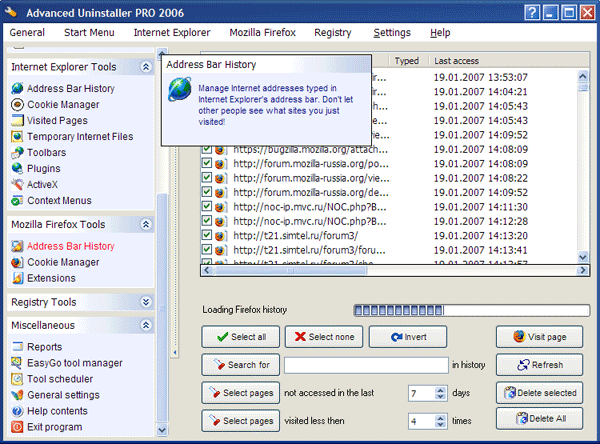Uncheck the first noc-ip.mvc.ru entry checkbox

(x=207, y=206)
